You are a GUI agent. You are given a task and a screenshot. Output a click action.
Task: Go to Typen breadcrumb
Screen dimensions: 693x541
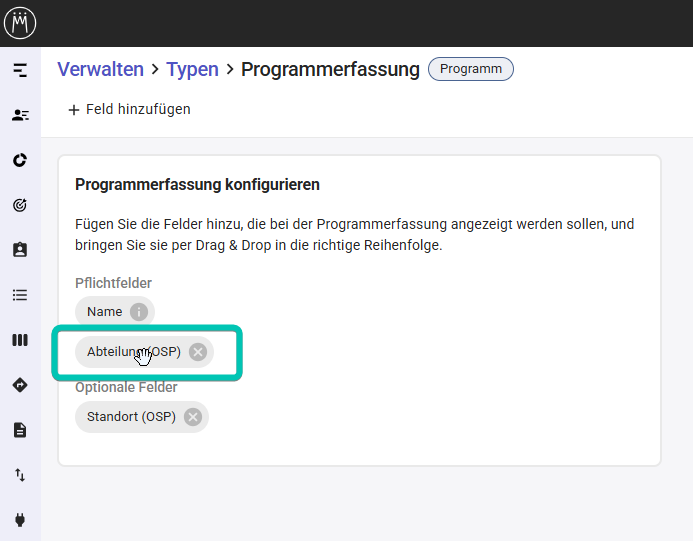[192, 69]
